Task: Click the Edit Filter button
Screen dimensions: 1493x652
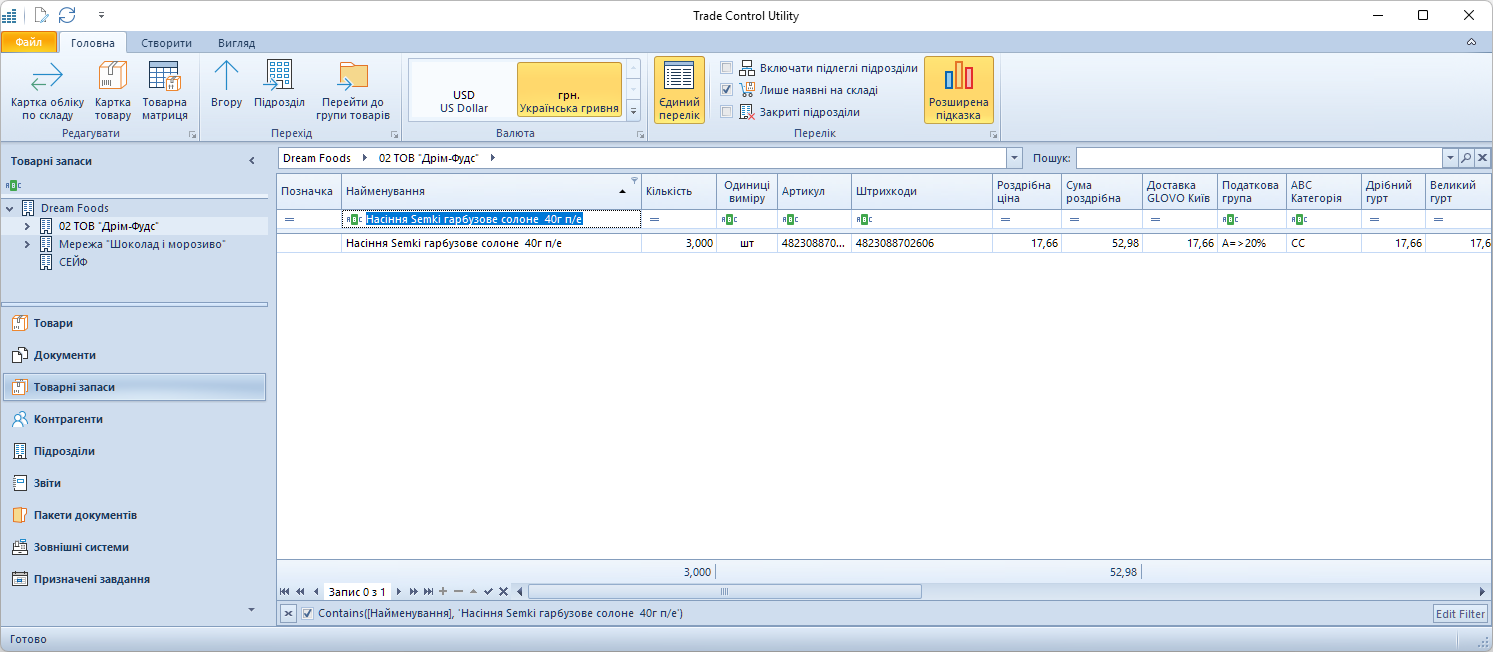Action: point(1460,613)
